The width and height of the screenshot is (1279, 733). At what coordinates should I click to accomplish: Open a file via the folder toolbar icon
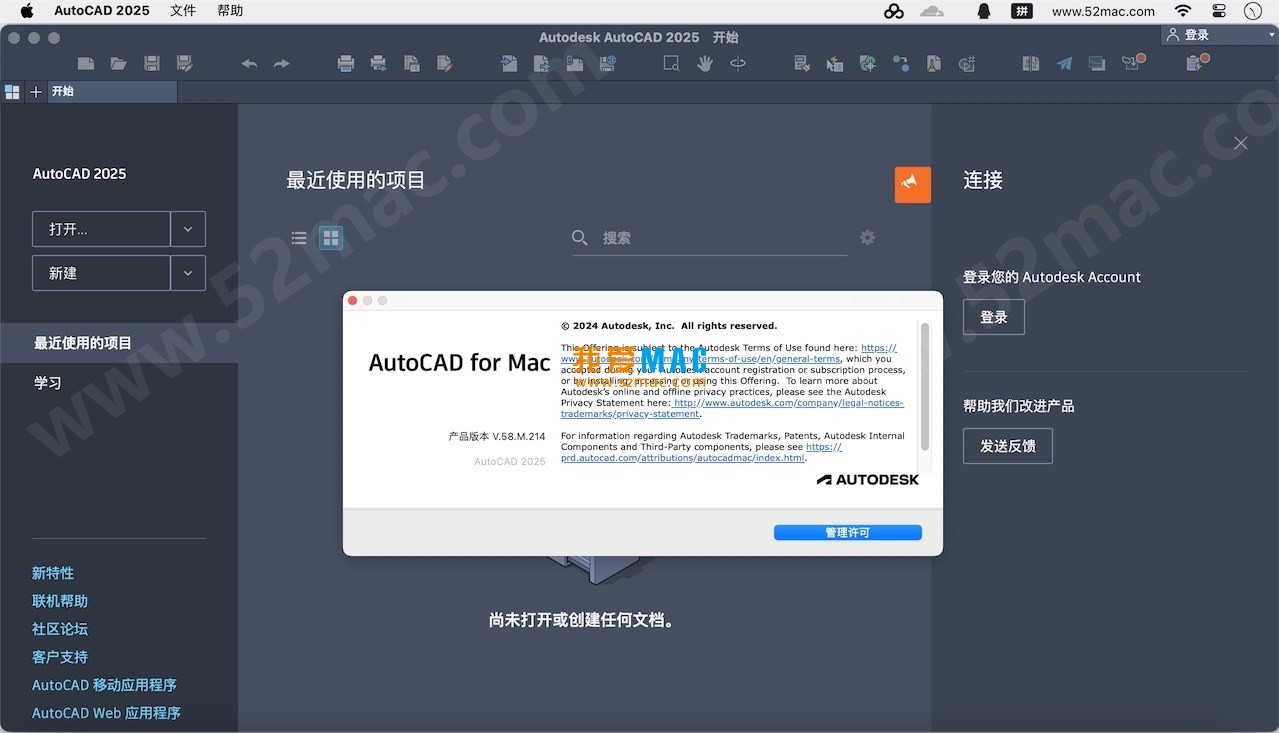point(118,62)
